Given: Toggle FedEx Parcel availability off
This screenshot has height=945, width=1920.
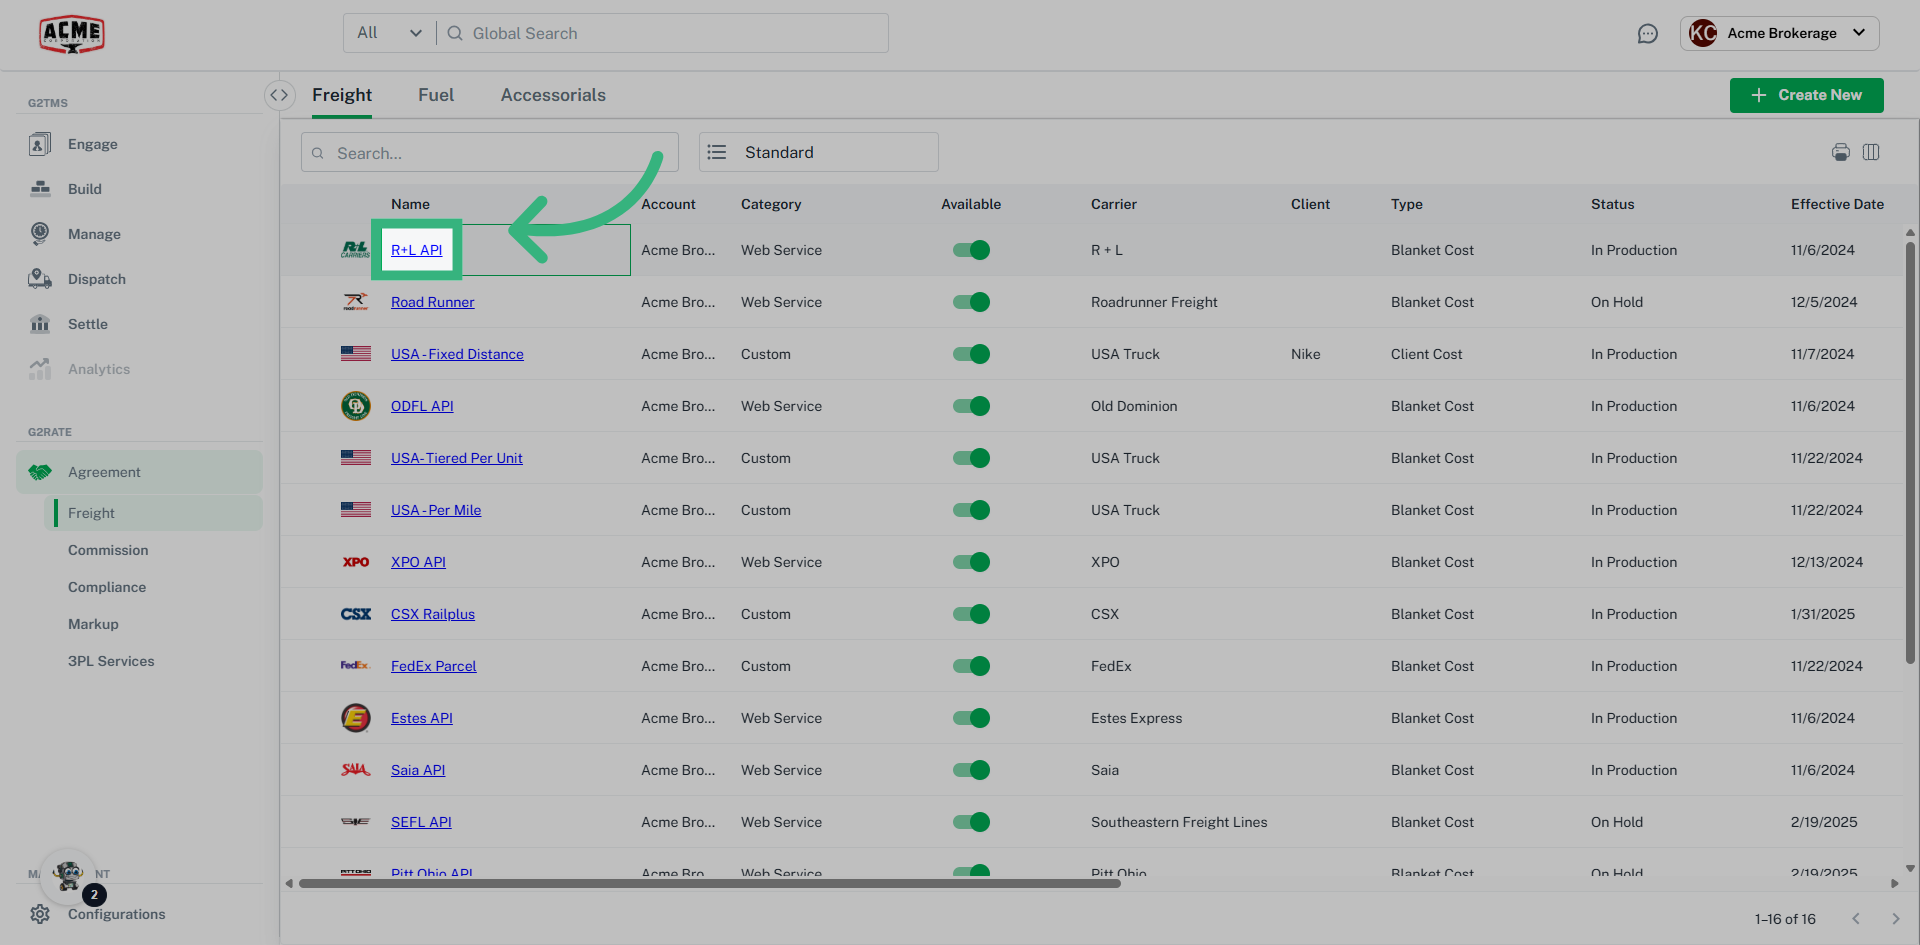Looking at the screenshot, I should 971,666.
